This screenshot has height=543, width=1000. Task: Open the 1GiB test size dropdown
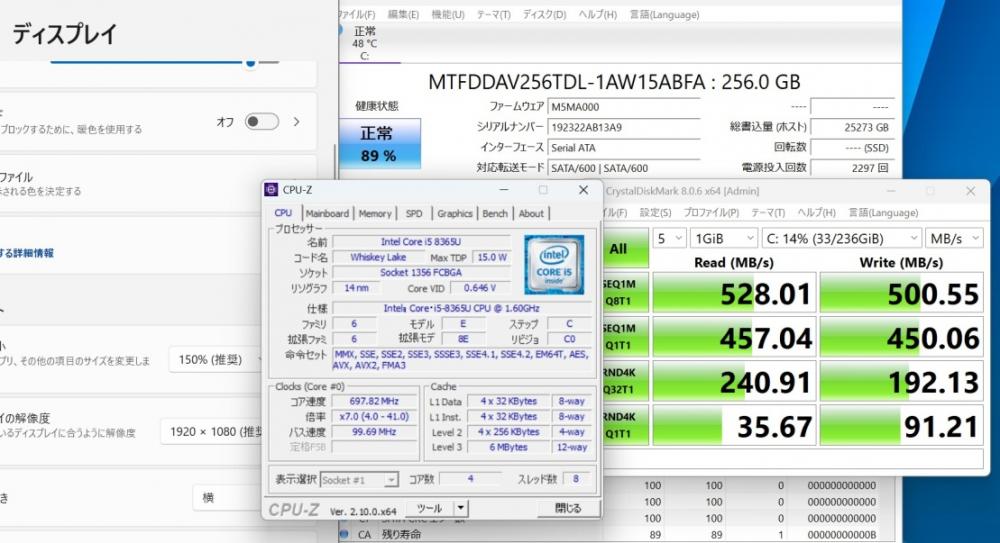tap(724, 238)
